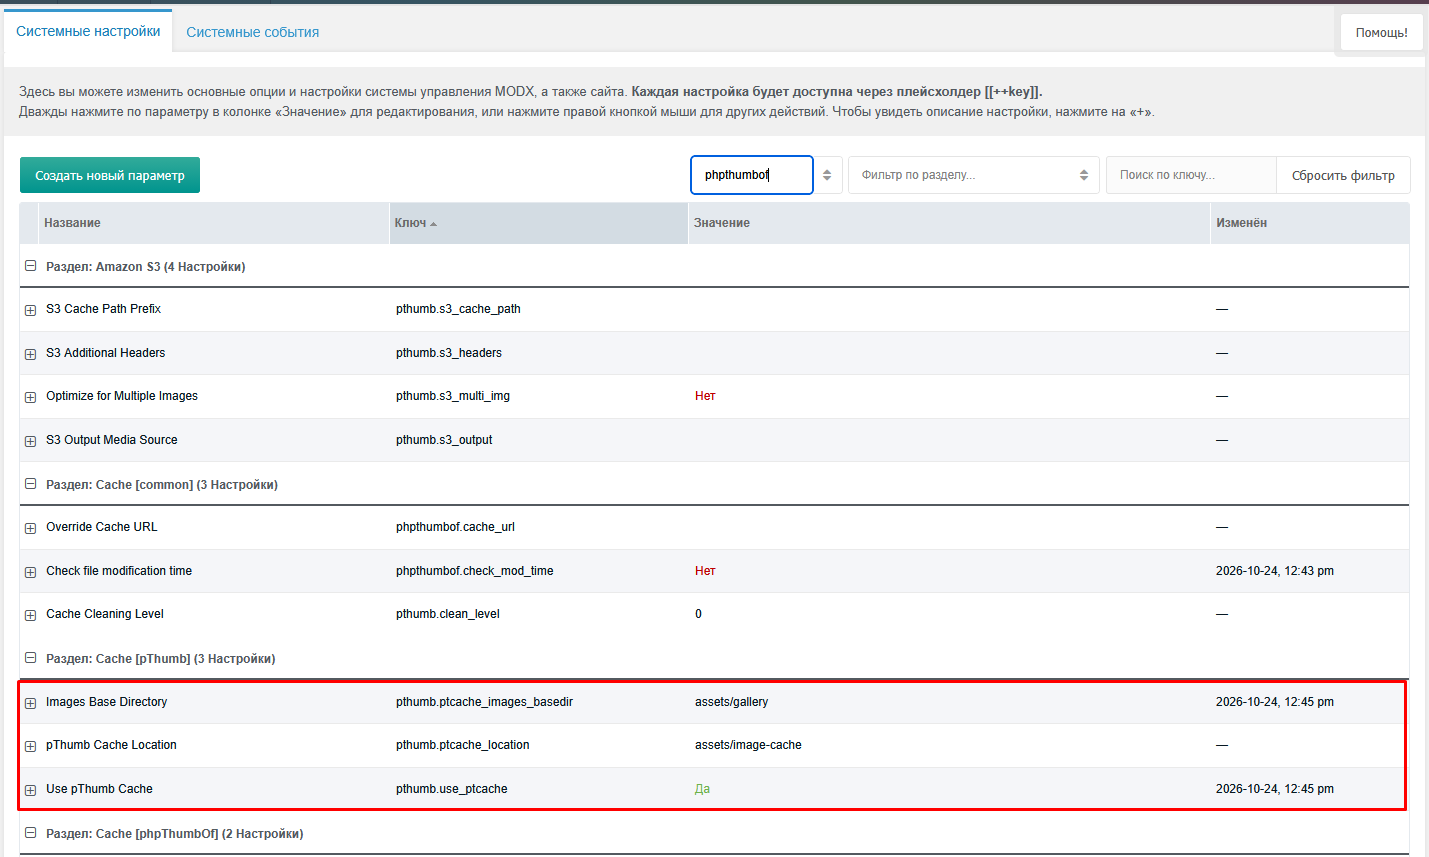This screenshot has height=857, width=1429.
Task: Switch to Системные события tab
Action: tap(252, 32)
